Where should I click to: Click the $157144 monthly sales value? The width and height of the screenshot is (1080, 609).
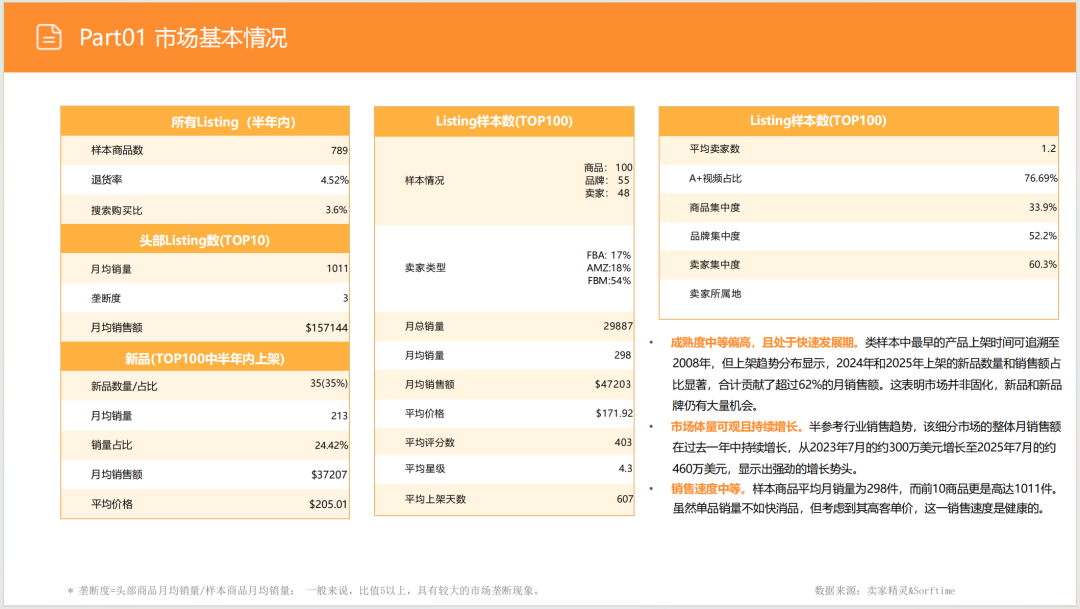point(326,328)
